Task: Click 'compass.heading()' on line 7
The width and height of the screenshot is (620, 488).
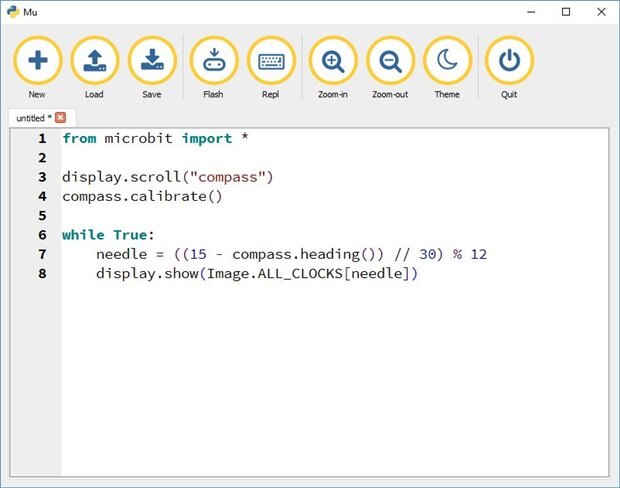Action: click(304, 254)
